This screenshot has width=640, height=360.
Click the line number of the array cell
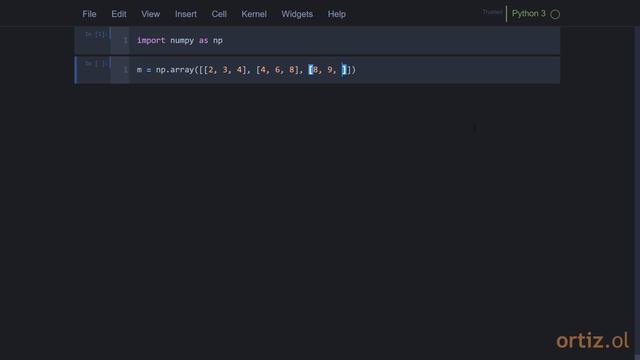[x=125, y=70]
